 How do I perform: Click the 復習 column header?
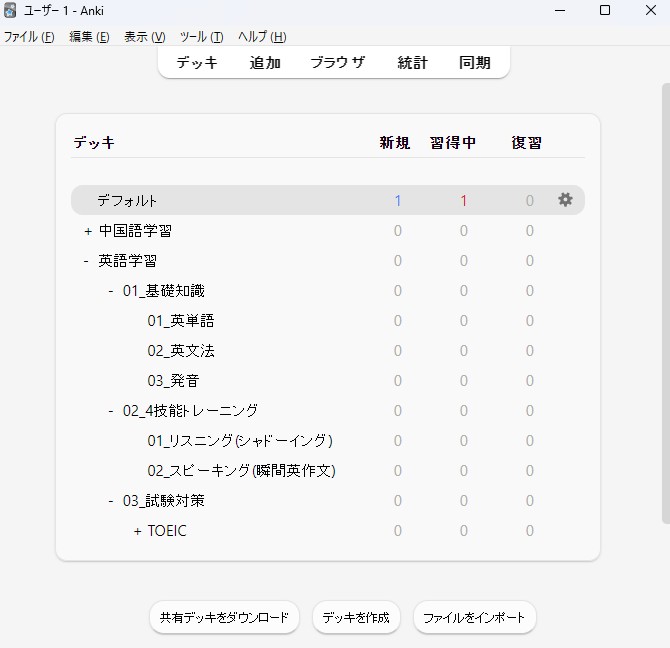526,142
